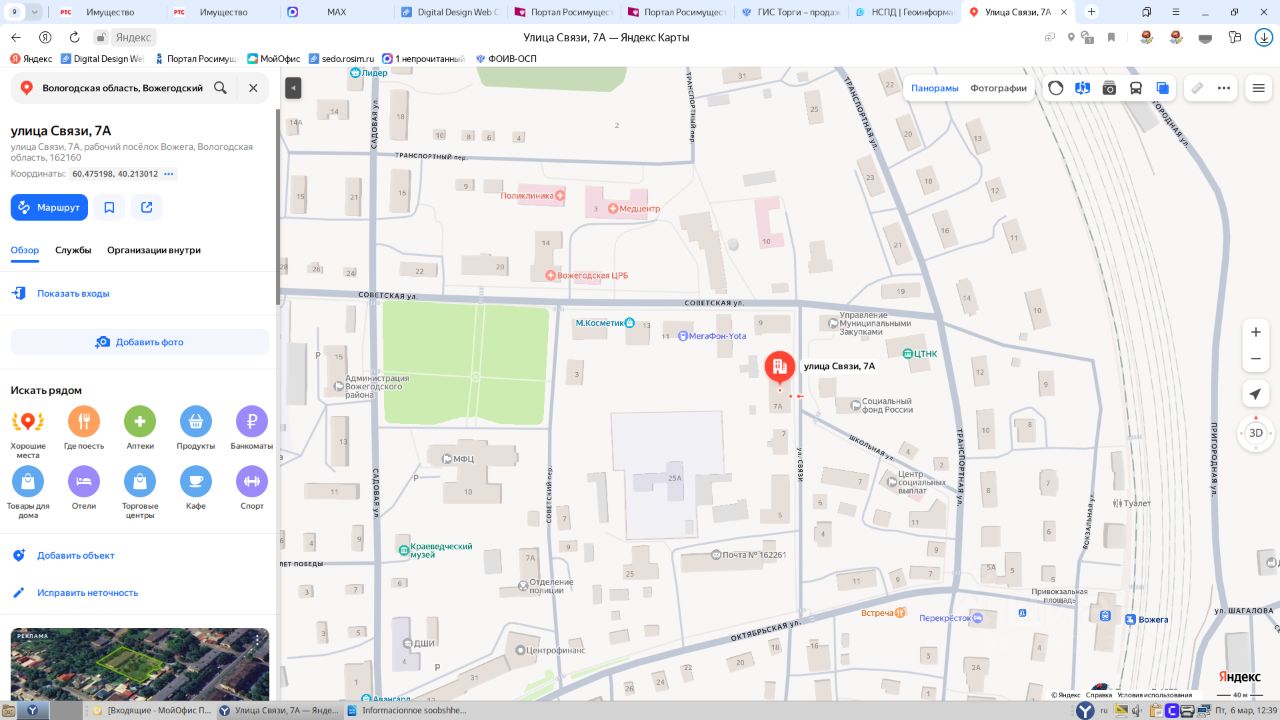Search nearby Банкоматы
The width and height of the screenshot is (1280, 720).
(252, 429)
